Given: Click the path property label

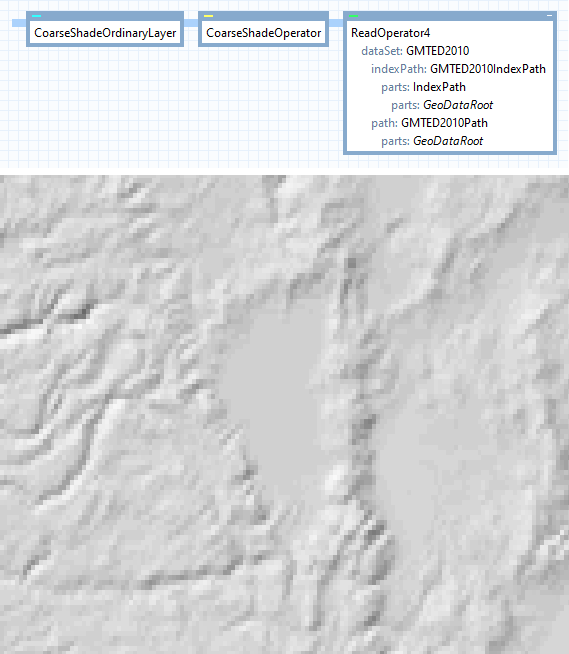Looking at the screenshot, I should (384, 123).
